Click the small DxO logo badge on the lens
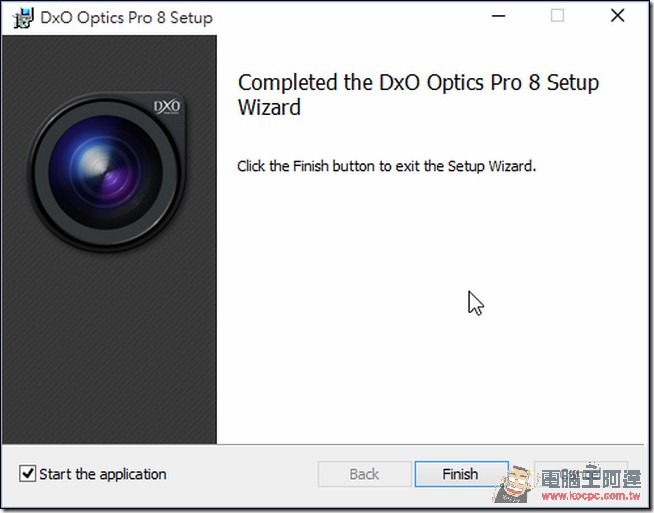 click(167, 106)
